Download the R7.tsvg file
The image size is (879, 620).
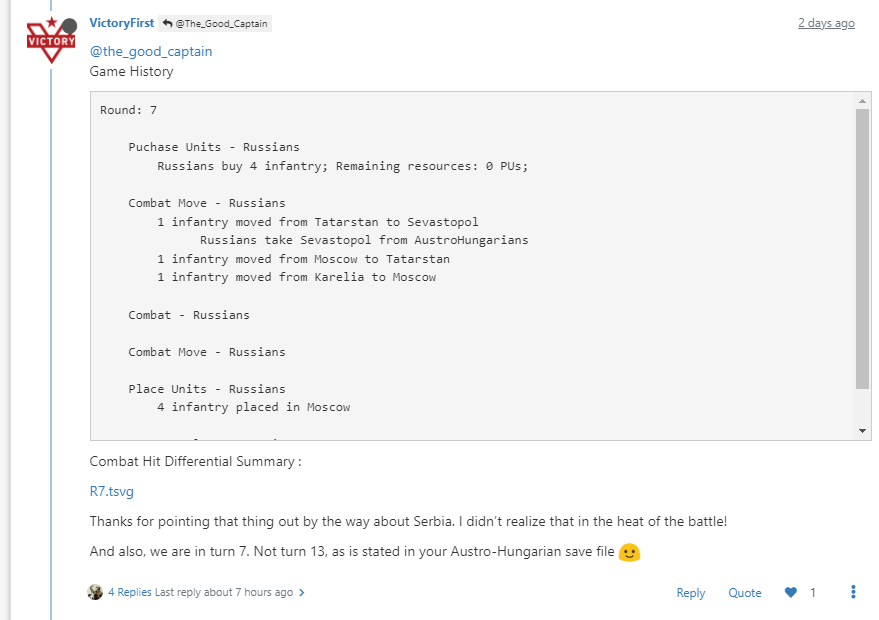(111, 491)
